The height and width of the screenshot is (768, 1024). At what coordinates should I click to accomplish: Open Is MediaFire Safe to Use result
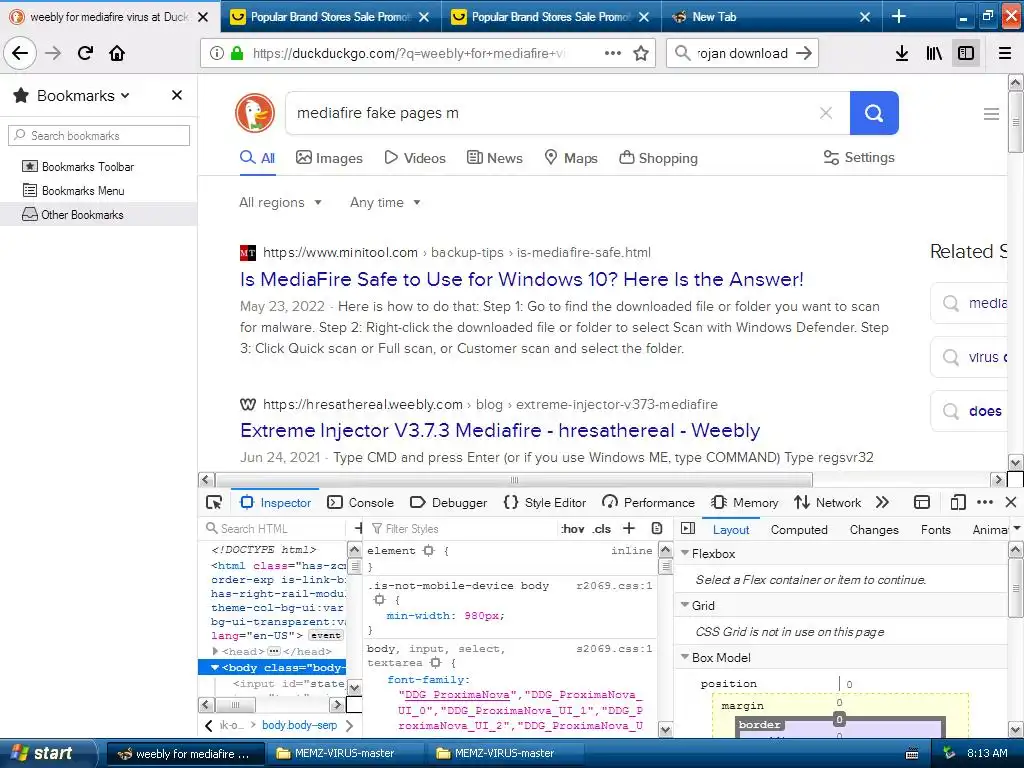[522, 280]
